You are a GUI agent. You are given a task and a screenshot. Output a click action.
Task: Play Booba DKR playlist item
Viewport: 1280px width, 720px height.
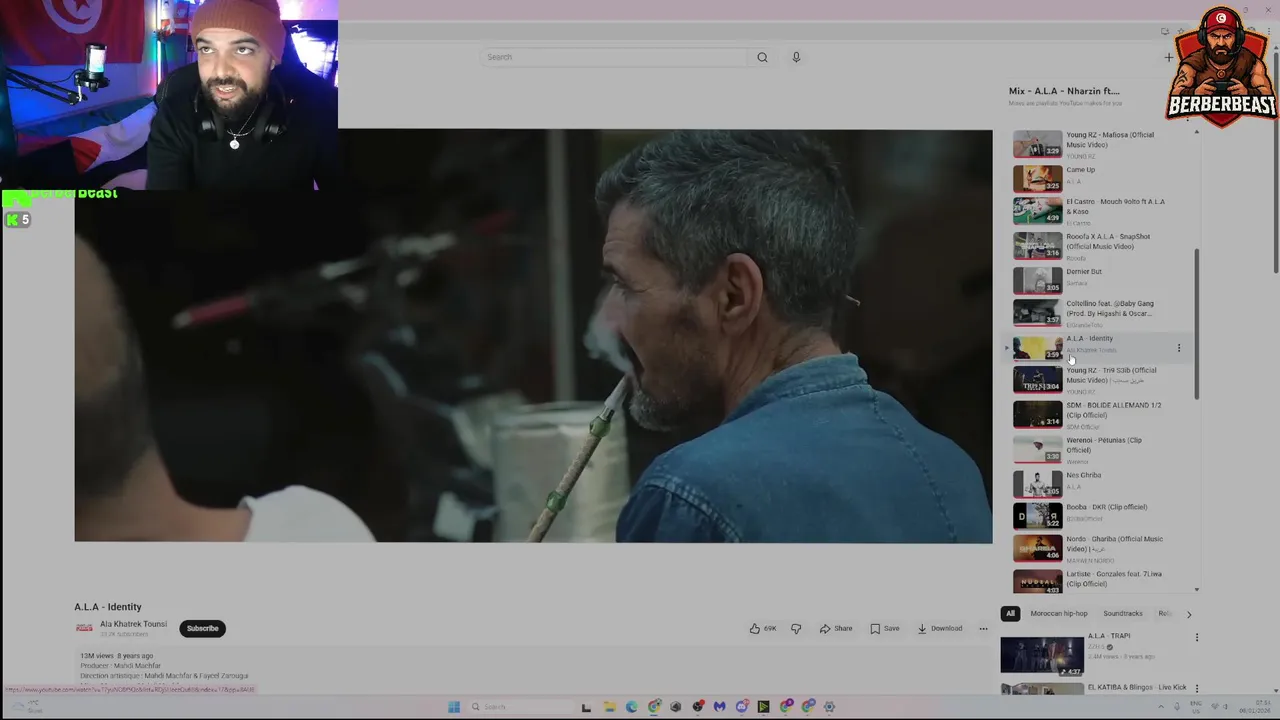click(x=1100, y=515)
